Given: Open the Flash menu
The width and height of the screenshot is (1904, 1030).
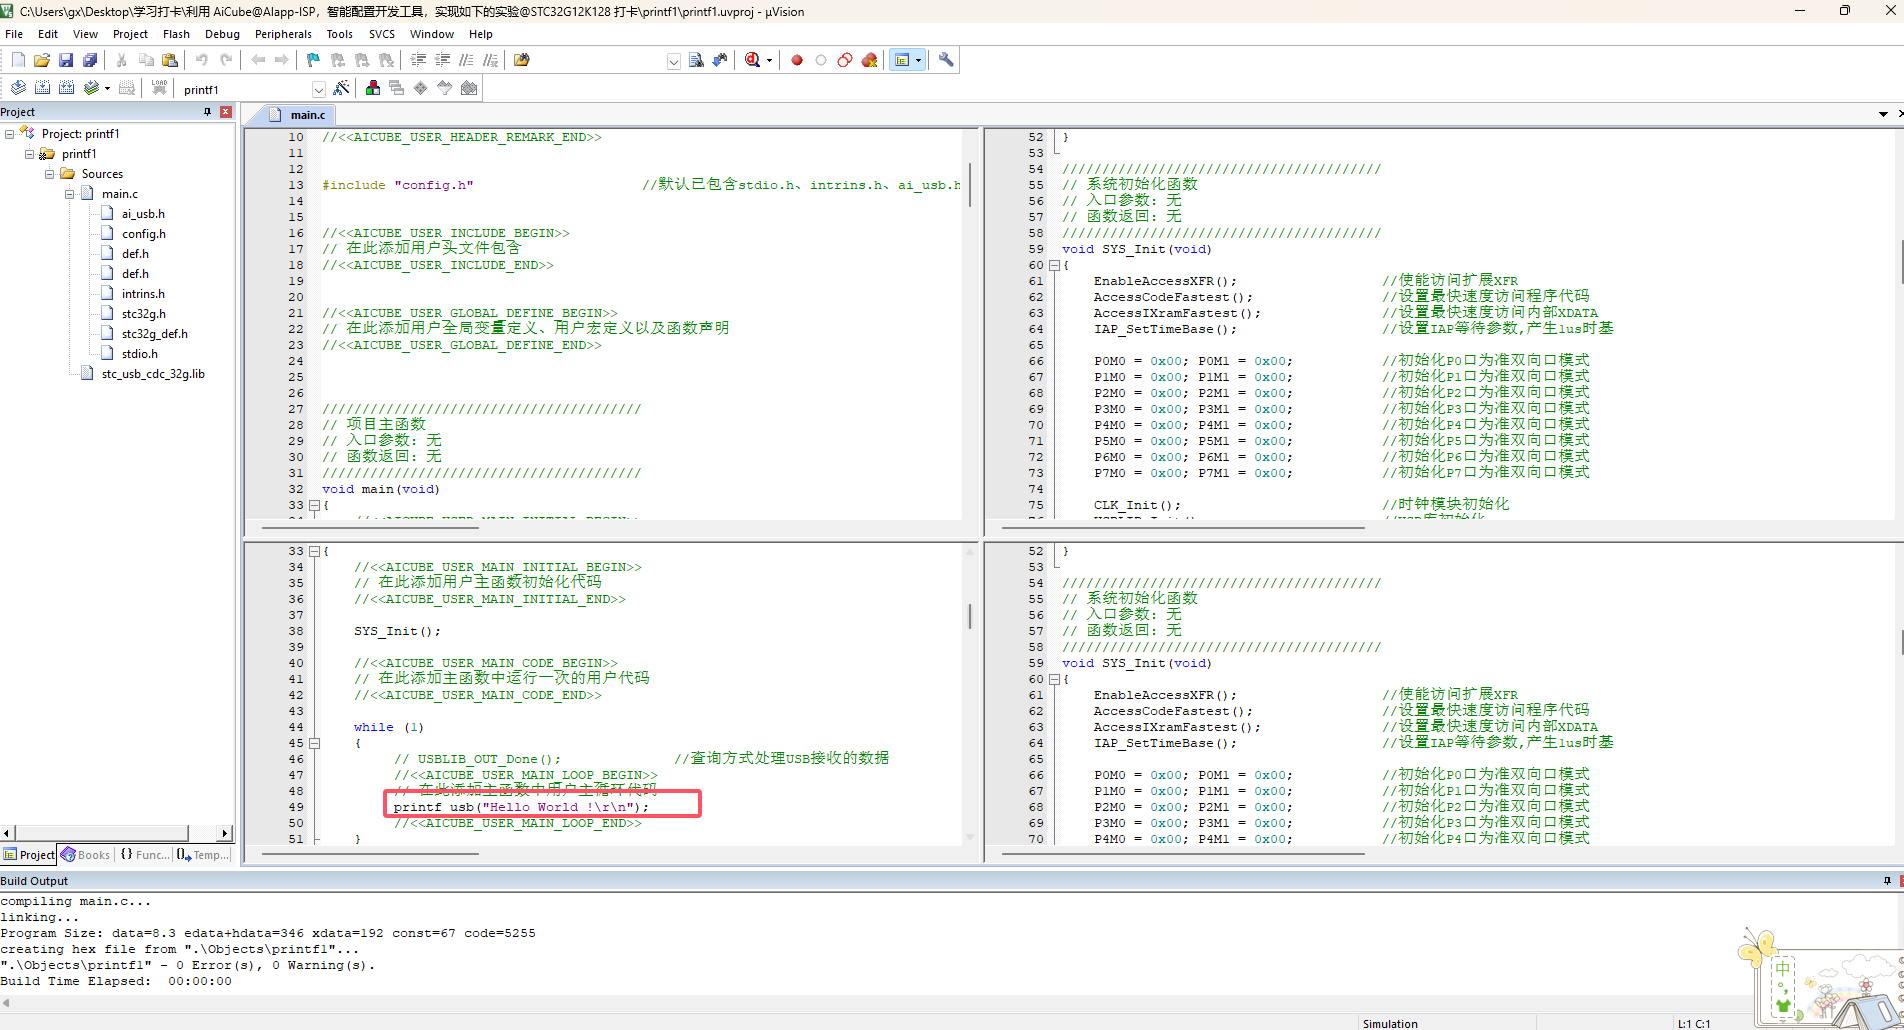Looking at the screenshot, I should (176, 34).
